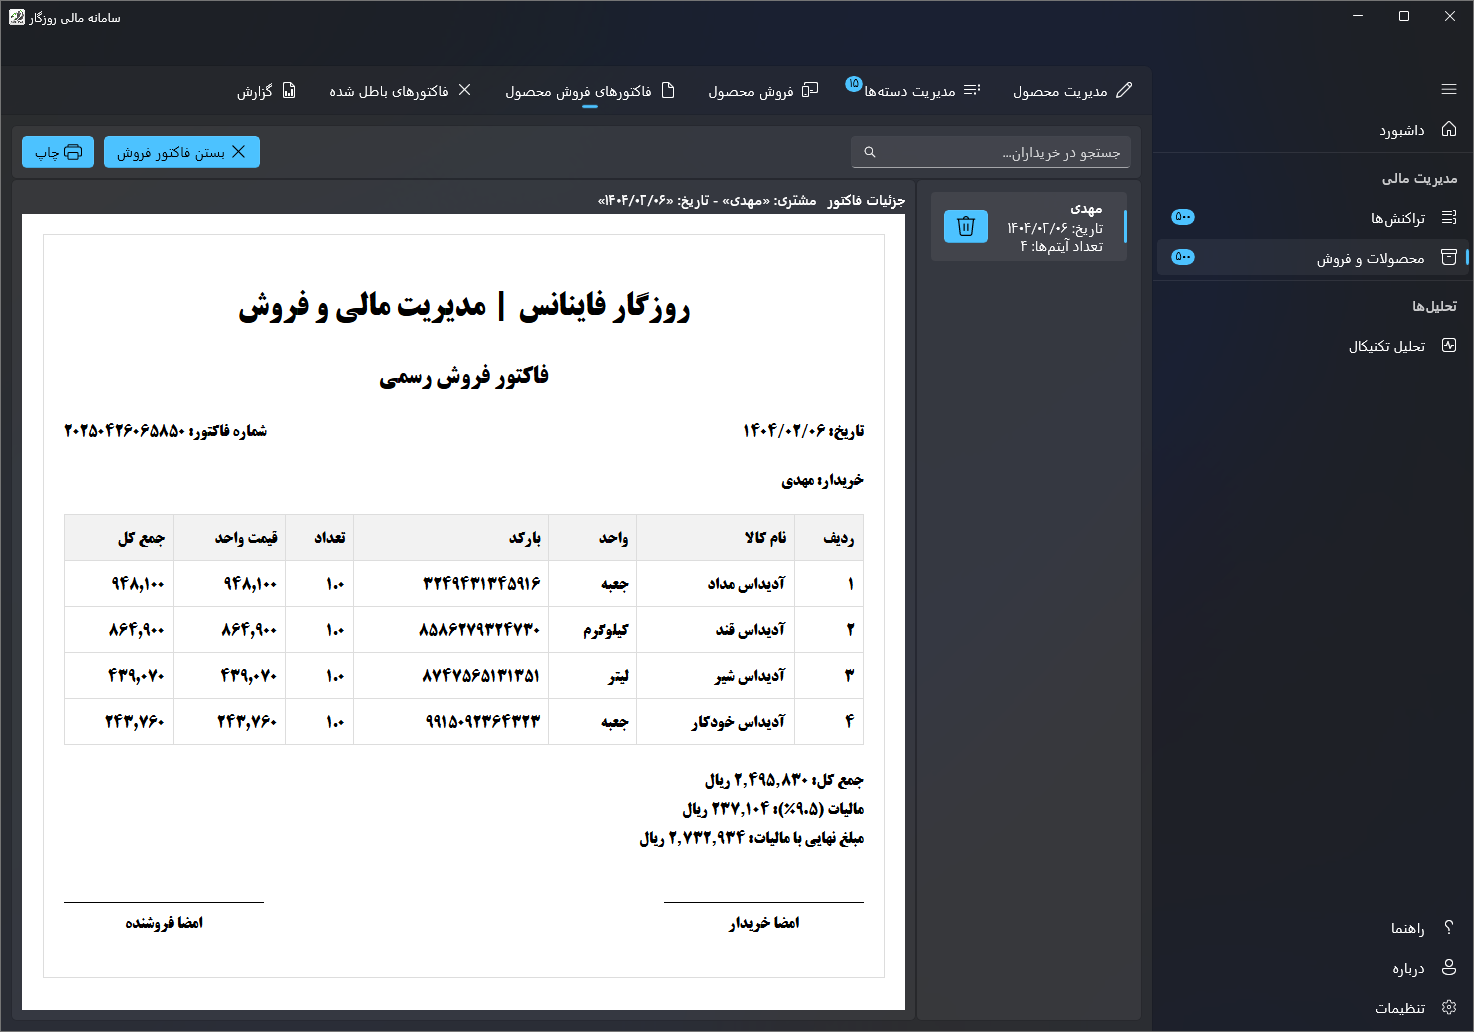The height and width of the screenshot is (1032, 1474).
Task: Click the report file icon next to گزارش
Action: [289, 90]
